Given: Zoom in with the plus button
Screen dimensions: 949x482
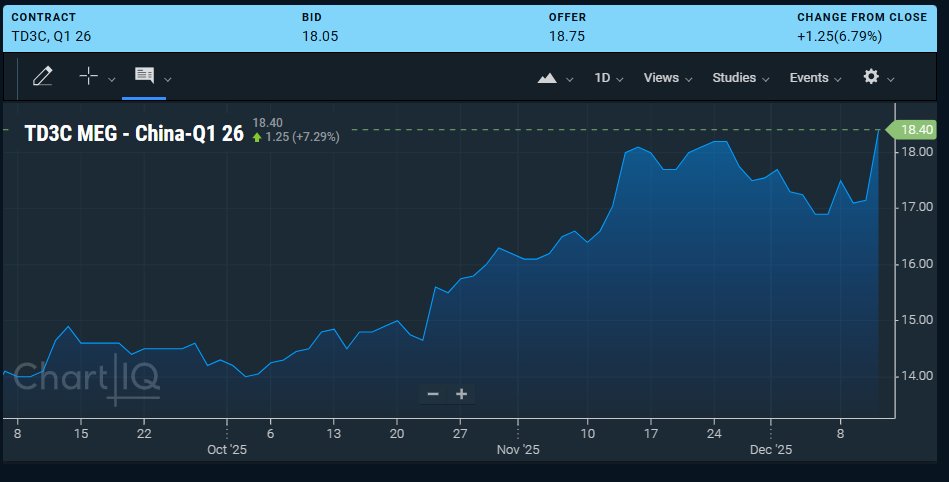Looking at the screenshot, I should pyautogui.click(x=461, y=394).
